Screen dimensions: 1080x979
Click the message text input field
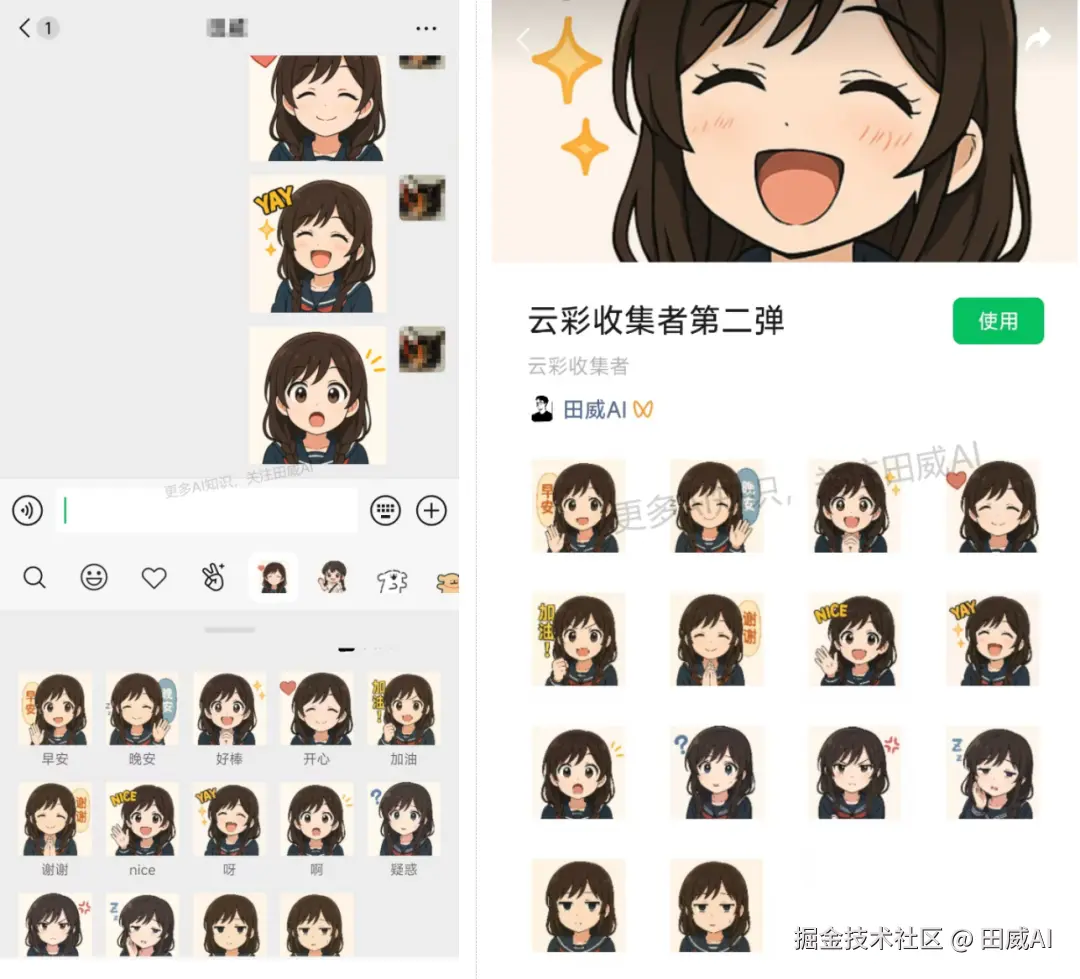[207, 511]
